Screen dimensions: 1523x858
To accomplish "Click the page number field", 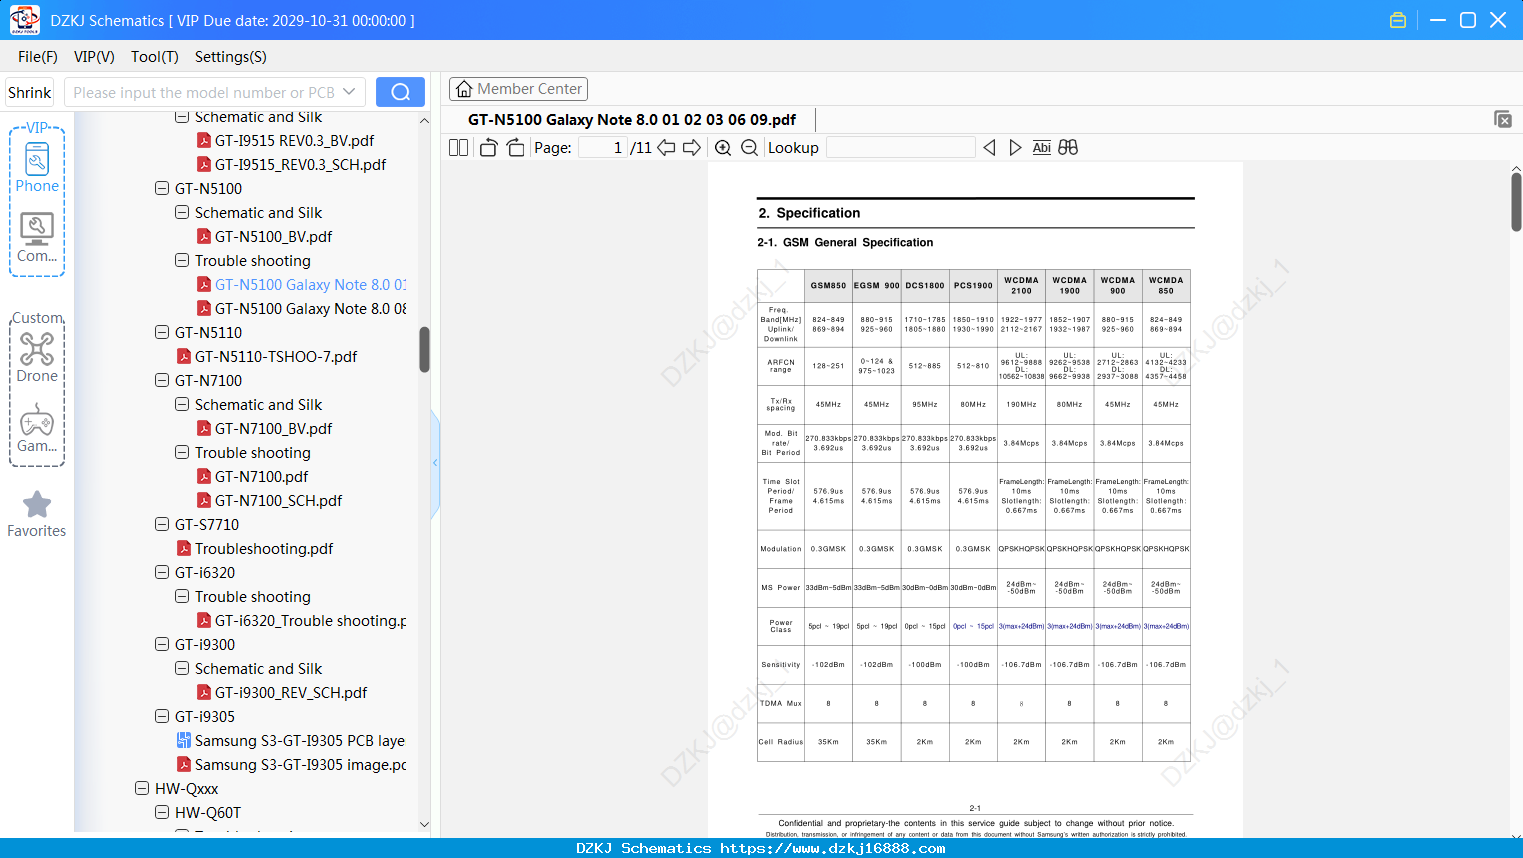I will [602, 148].
